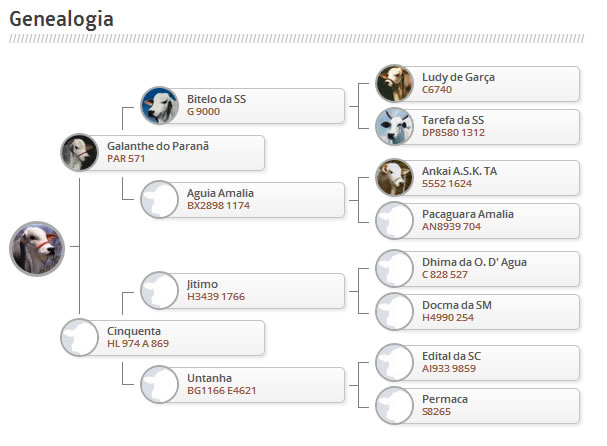The width and height of the screenshot is (607, 446).
Task: Click the Genealogia section heading
Action: coord(61,18)
